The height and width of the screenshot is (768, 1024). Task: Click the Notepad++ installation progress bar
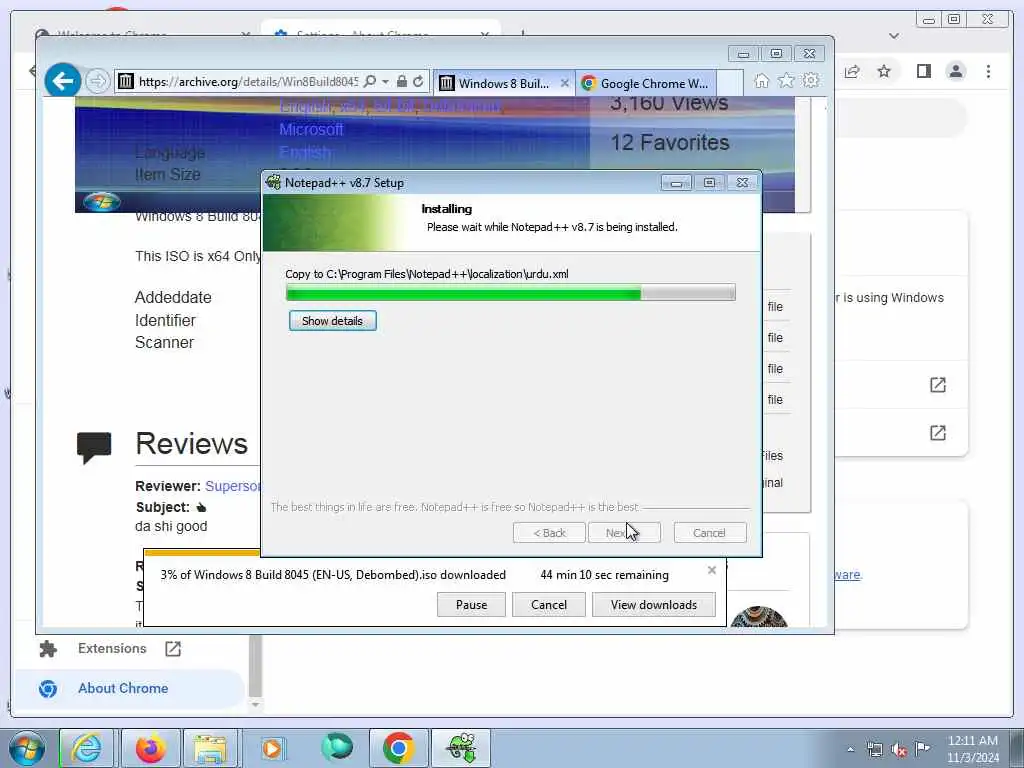pyautogui.click(x=511, y=293)
